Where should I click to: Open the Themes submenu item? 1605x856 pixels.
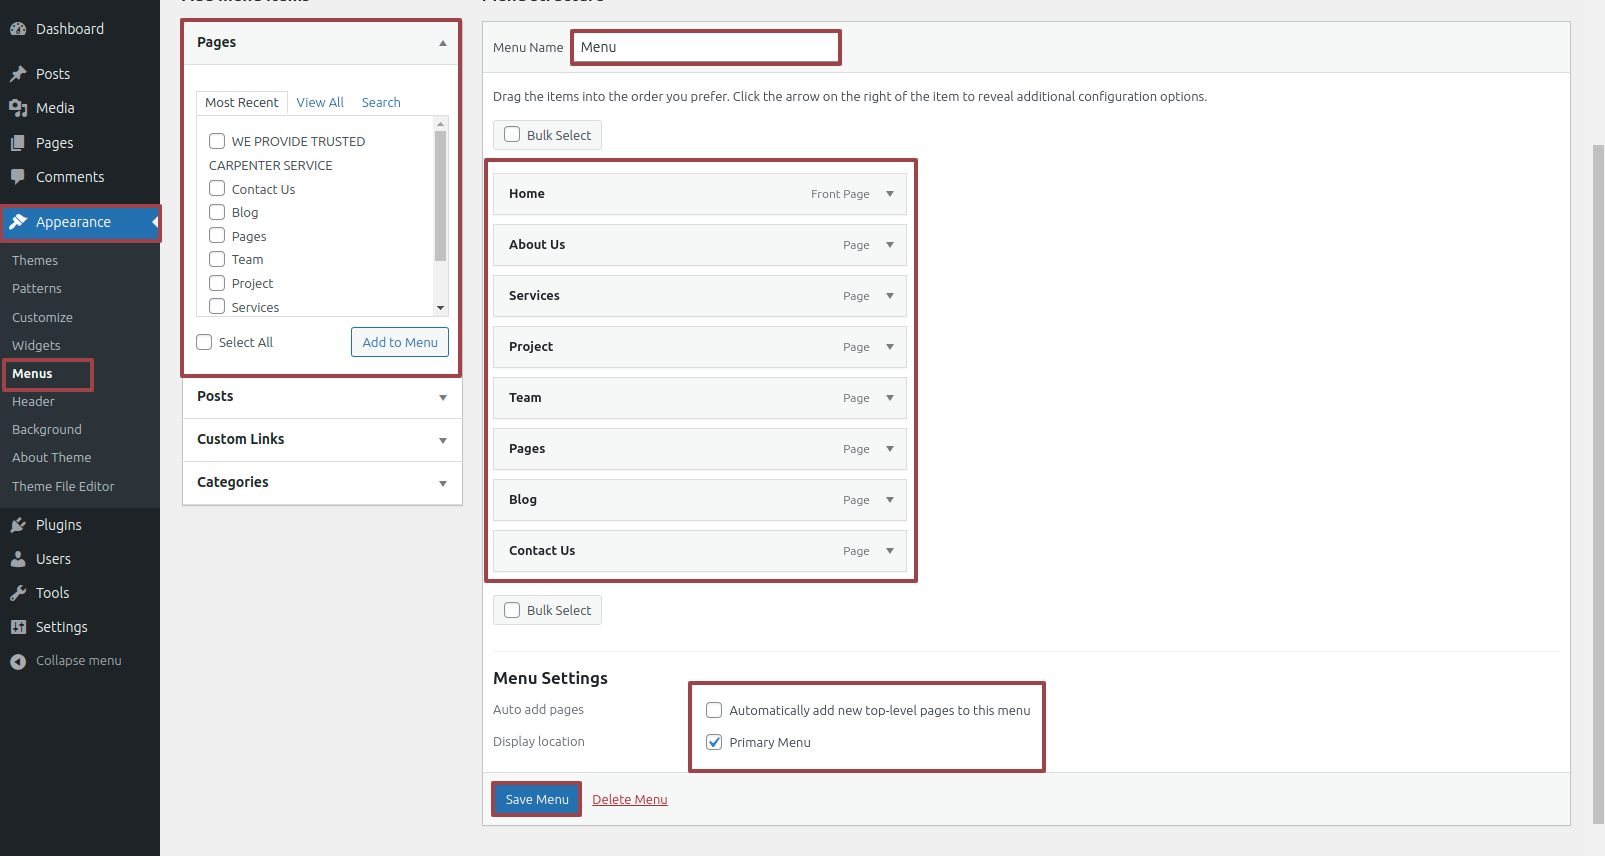(x=35, y=261)
